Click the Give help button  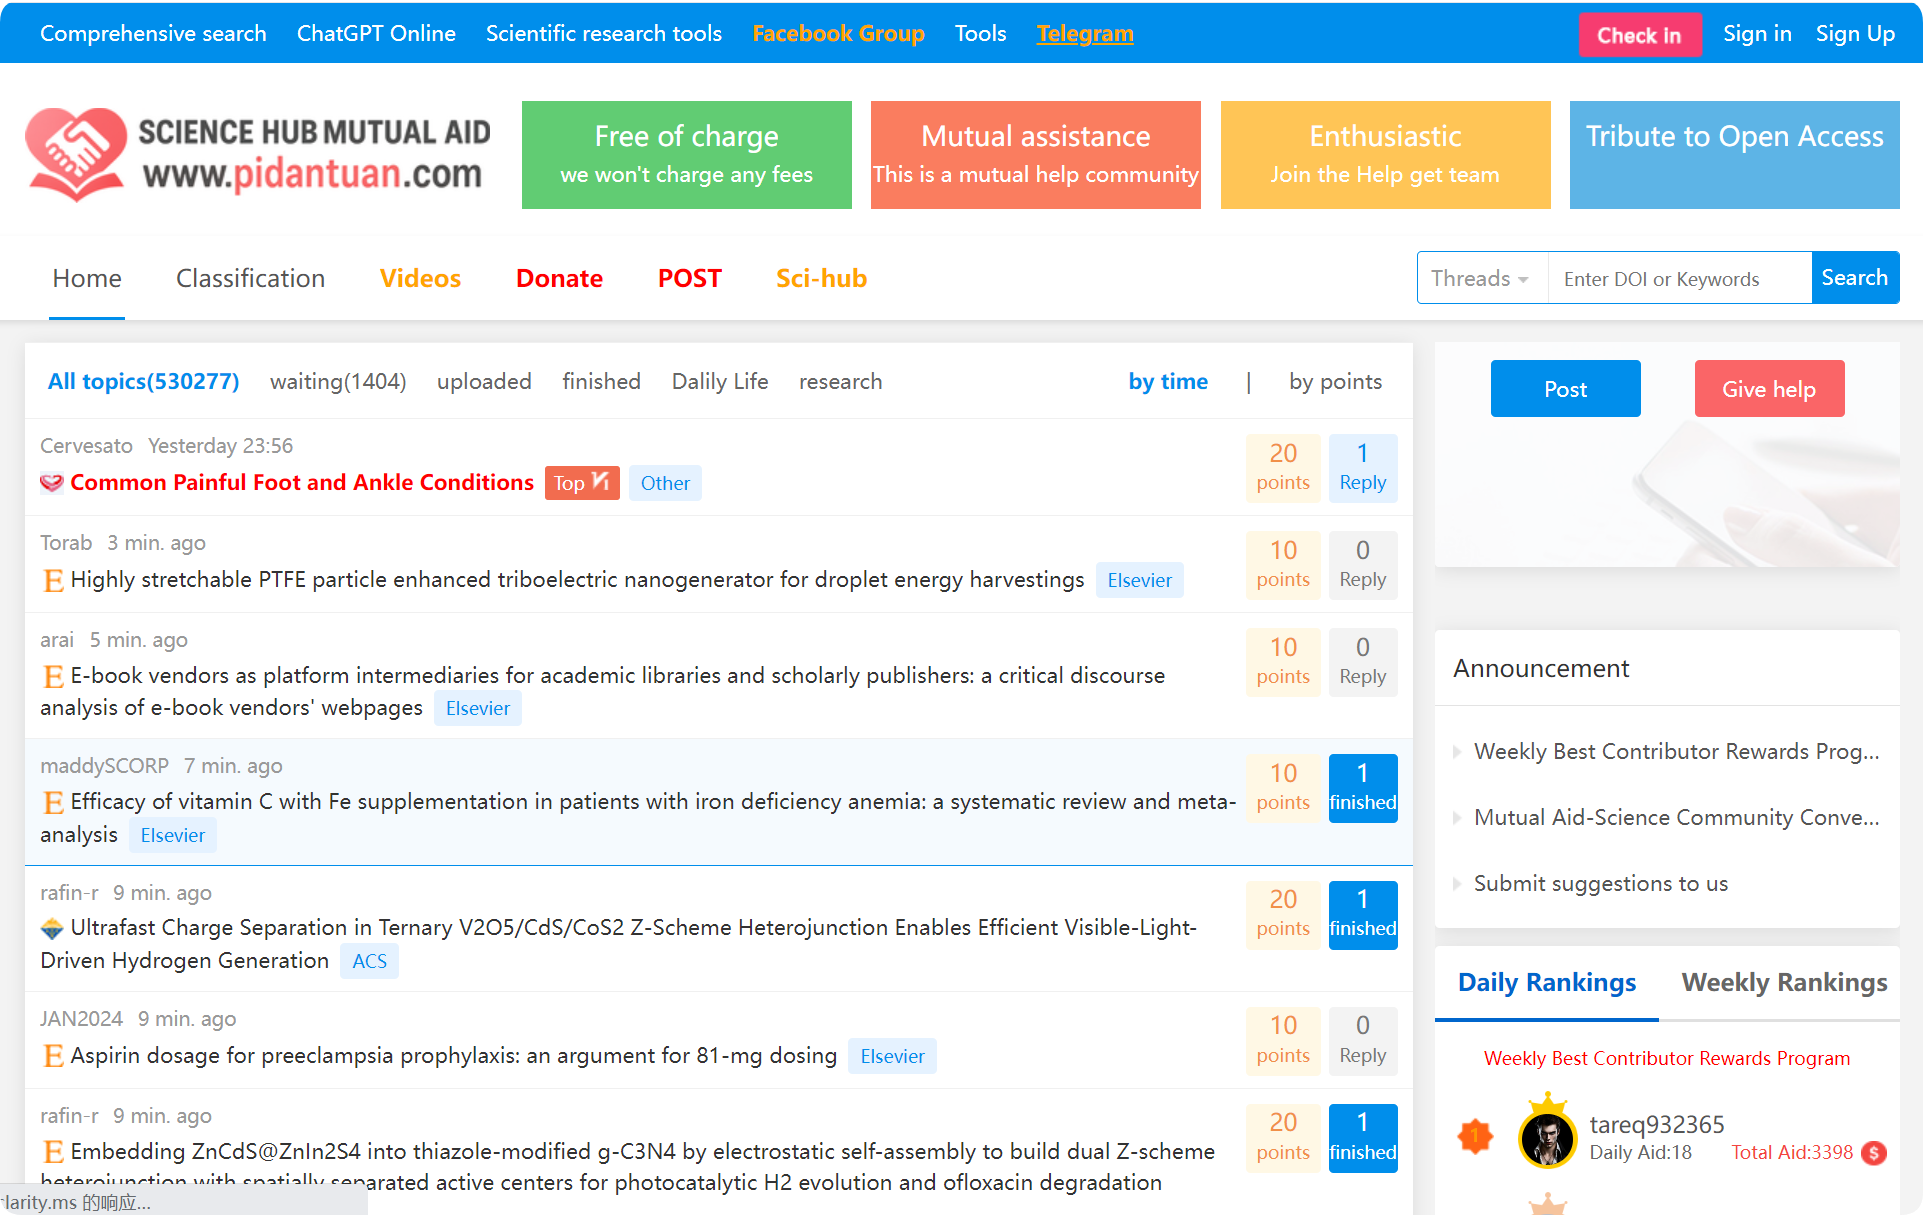1768,389
